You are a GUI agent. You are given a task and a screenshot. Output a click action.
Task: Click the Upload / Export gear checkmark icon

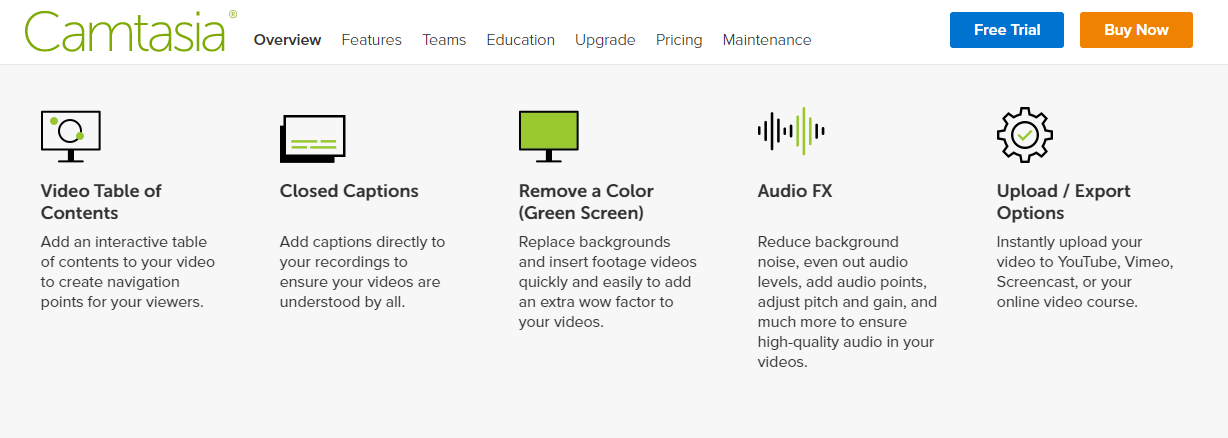pyautogui.click(x=1025, y=134)
